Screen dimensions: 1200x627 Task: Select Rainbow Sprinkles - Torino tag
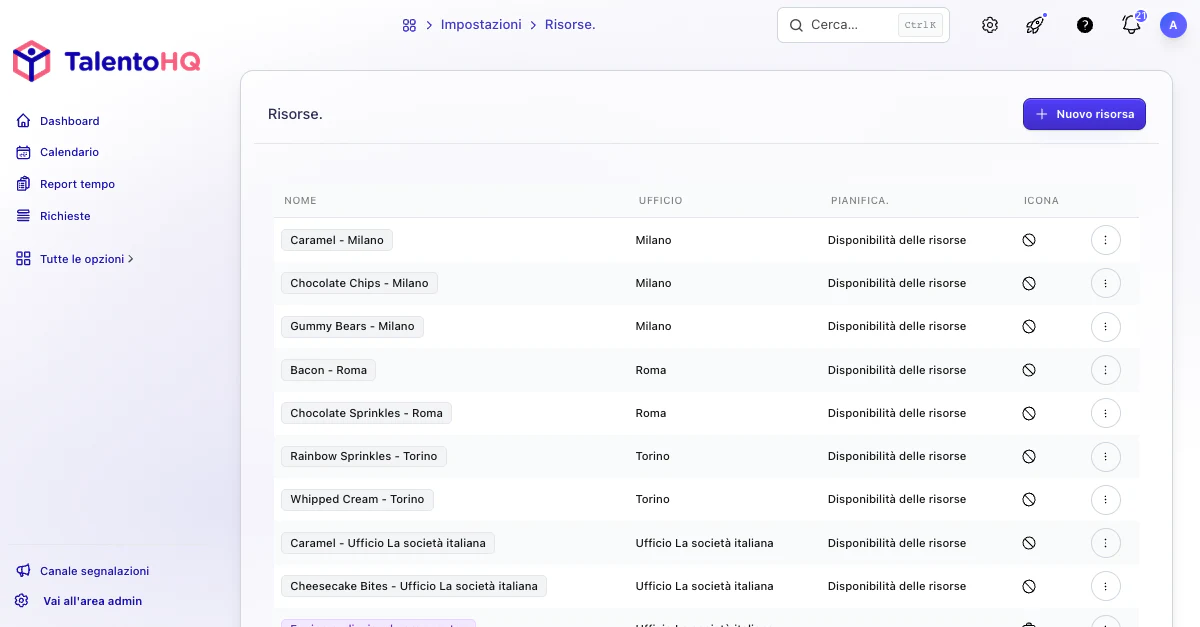[364, 456]
